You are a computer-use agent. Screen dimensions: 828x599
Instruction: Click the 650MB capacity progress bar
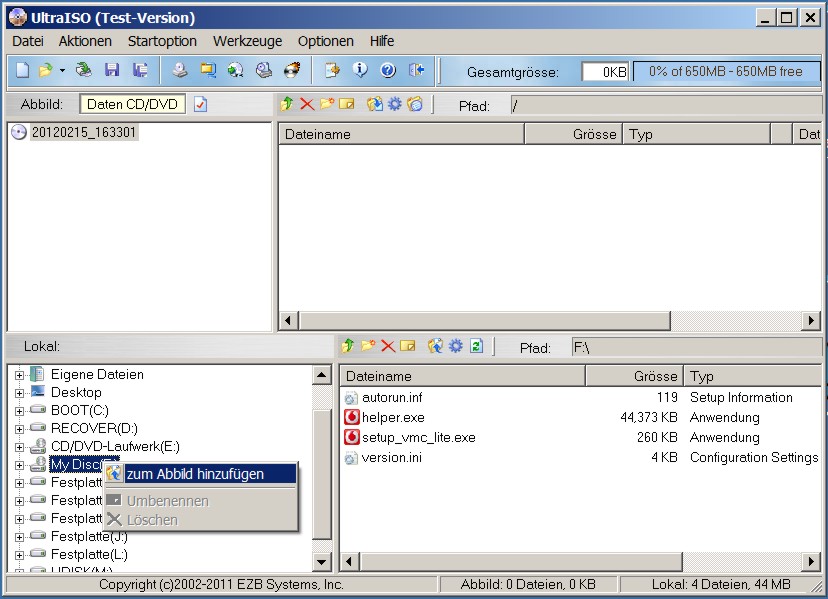click(725, 72)
